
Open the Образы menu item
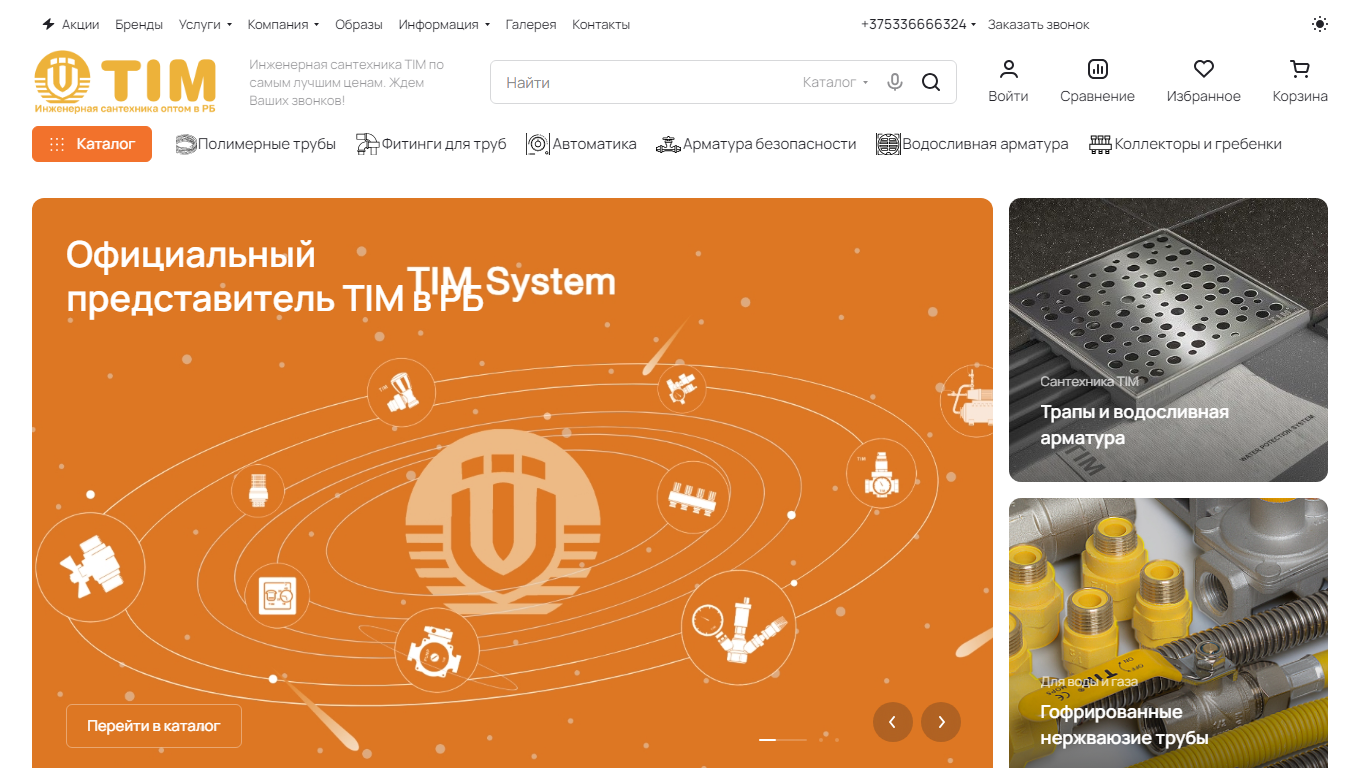(359, 24)
